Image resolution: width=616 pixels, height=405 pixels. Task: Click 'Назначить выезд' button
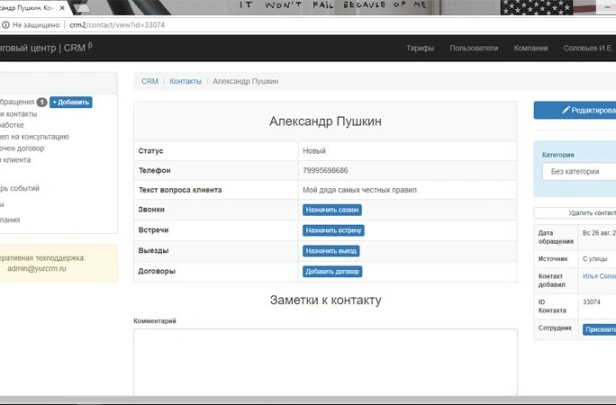tap(332, 251)
